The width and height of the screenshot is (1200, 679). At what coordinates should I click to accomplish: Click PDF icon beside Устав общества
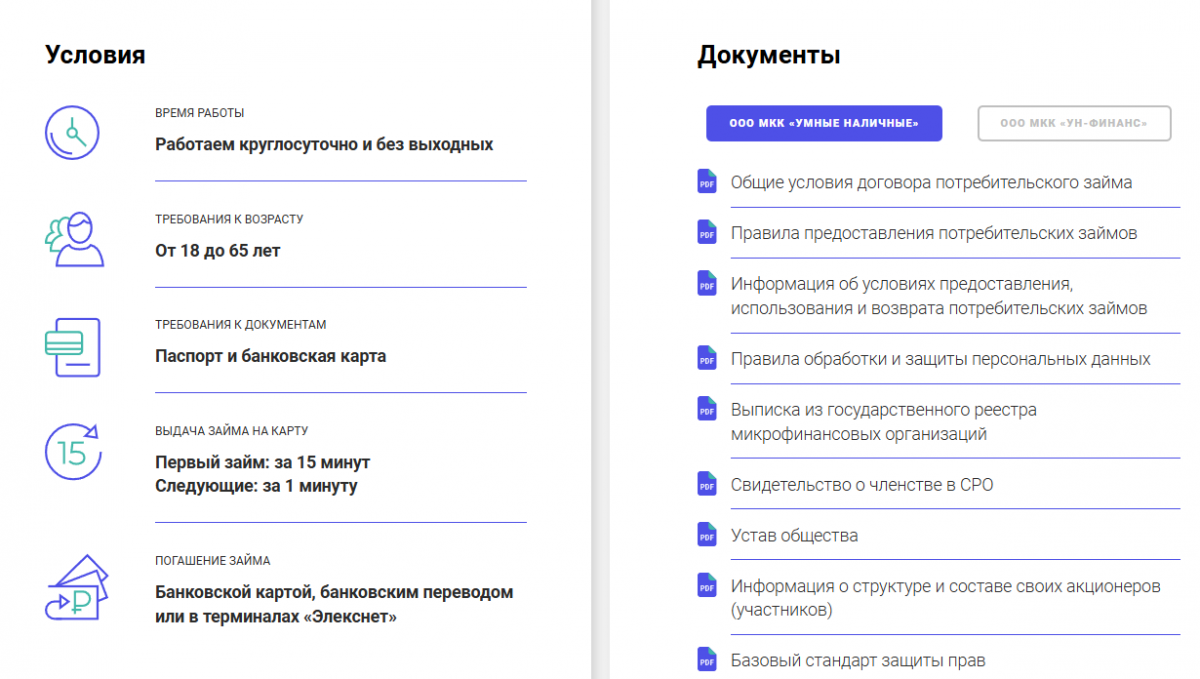(x=707, y=535)
